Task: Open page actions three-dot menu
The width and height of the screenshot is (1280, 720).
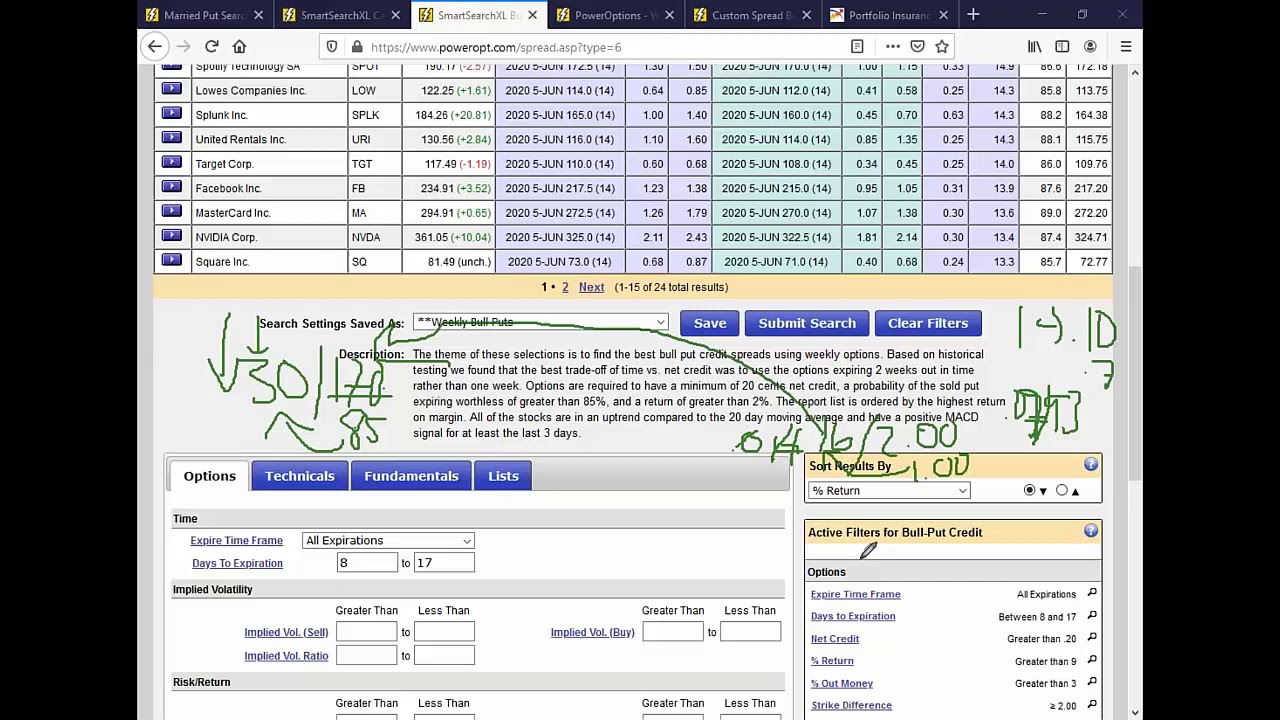Action: tap(893, 46)
